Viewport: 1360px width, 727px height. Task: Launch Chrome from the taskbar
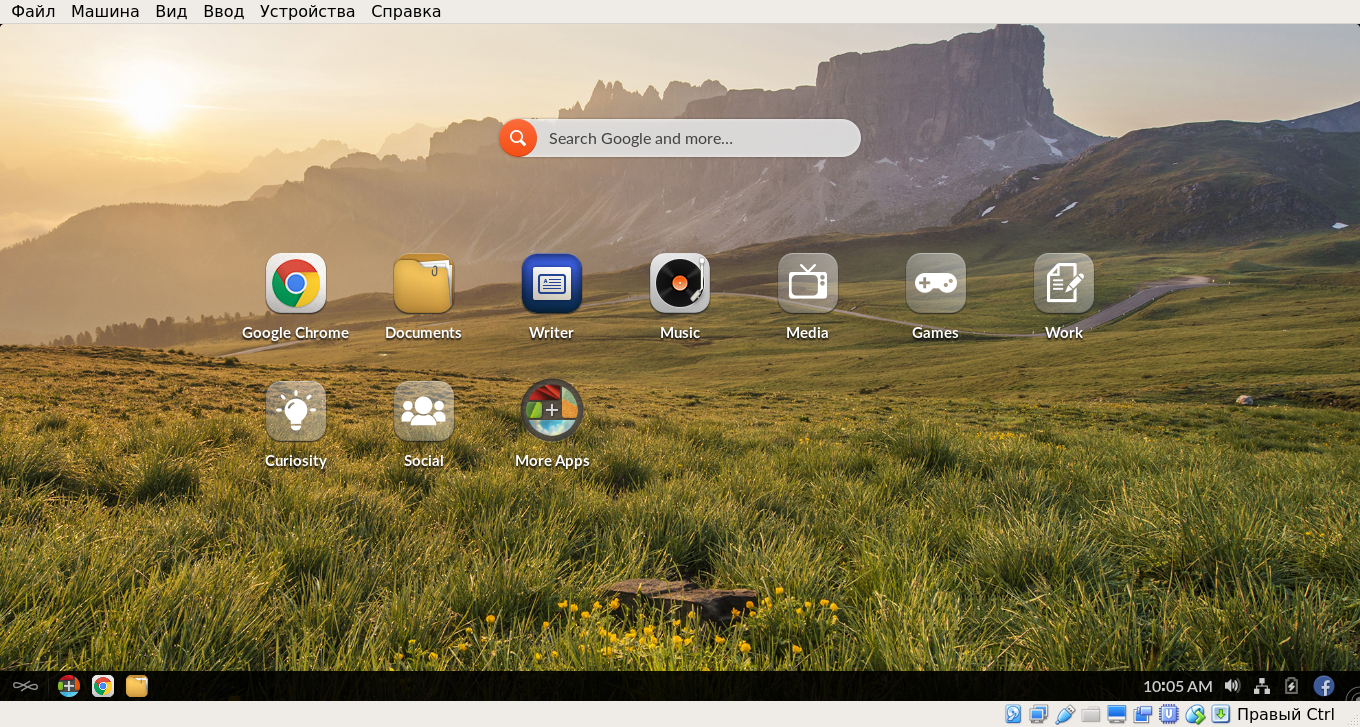[102, 686]
